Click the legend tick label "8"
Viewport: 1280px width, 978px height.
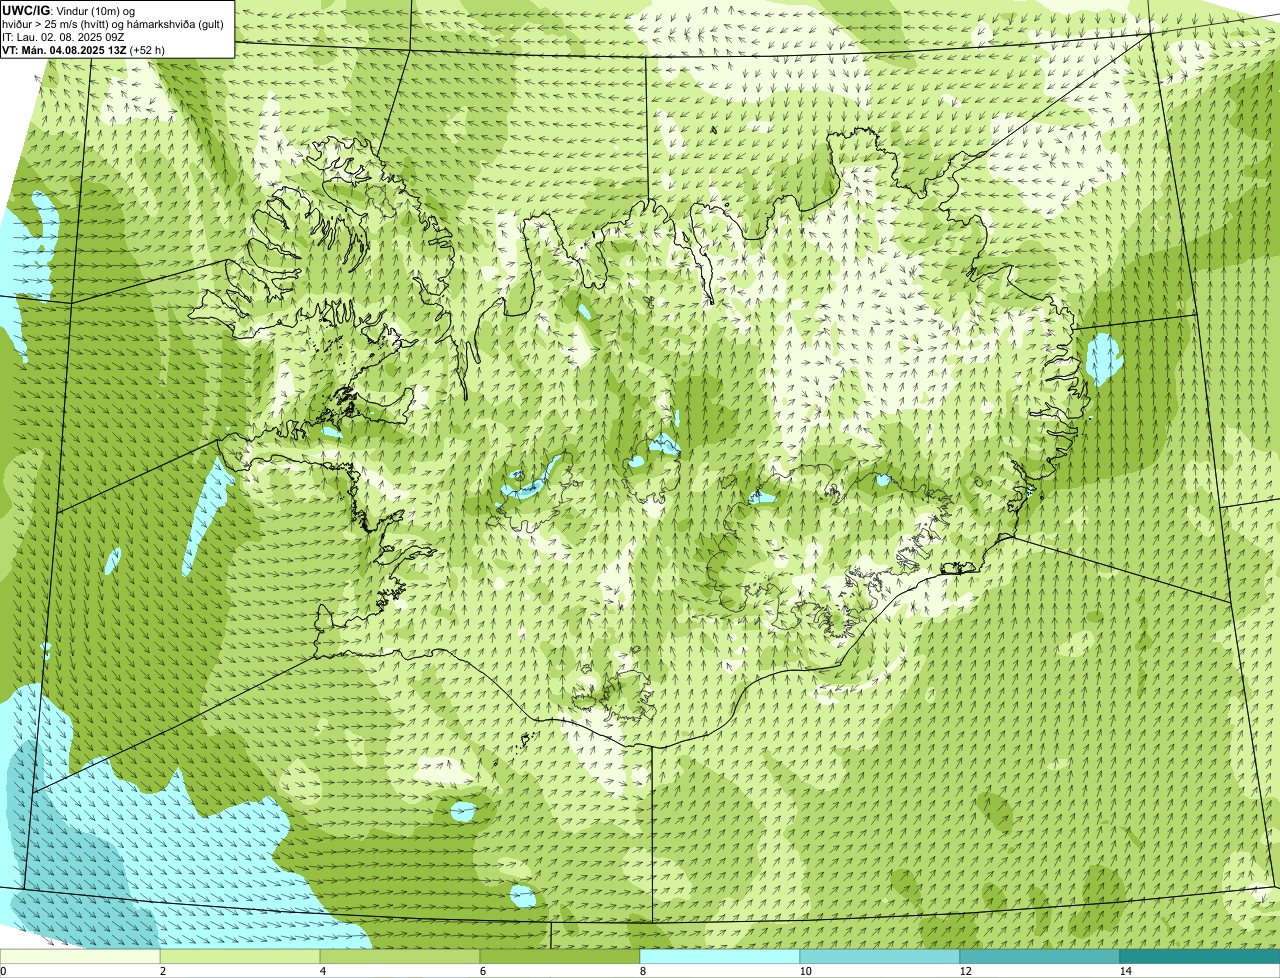tap(642, 971)
